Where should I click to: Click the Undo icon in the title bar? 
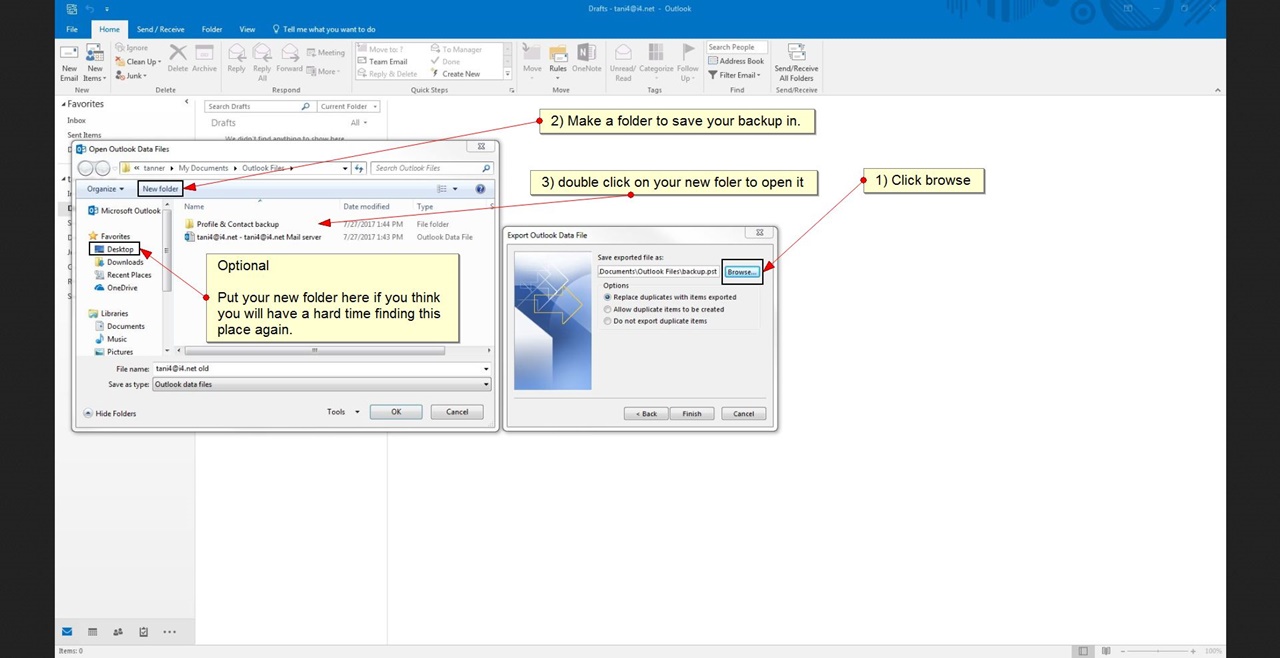89,9
